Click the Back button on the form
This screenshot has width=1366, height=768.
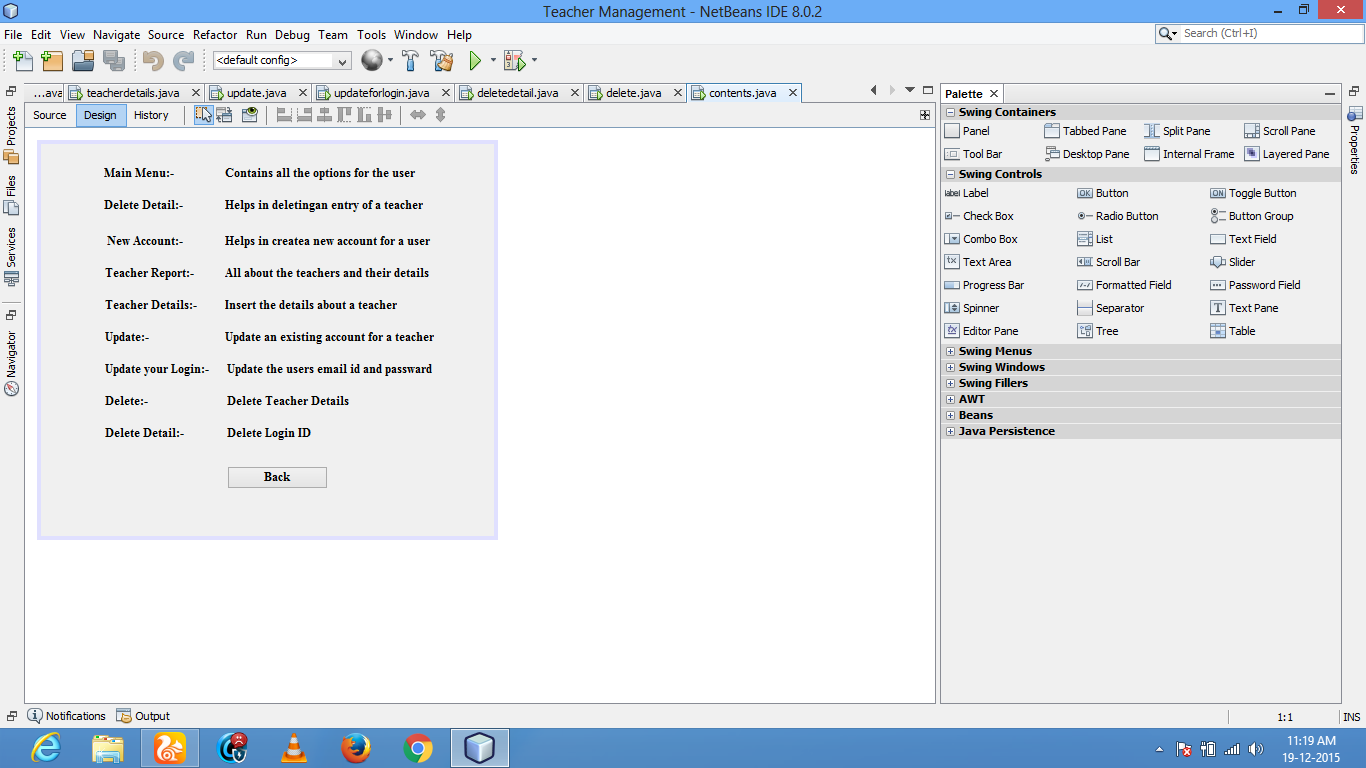point(277,477)
